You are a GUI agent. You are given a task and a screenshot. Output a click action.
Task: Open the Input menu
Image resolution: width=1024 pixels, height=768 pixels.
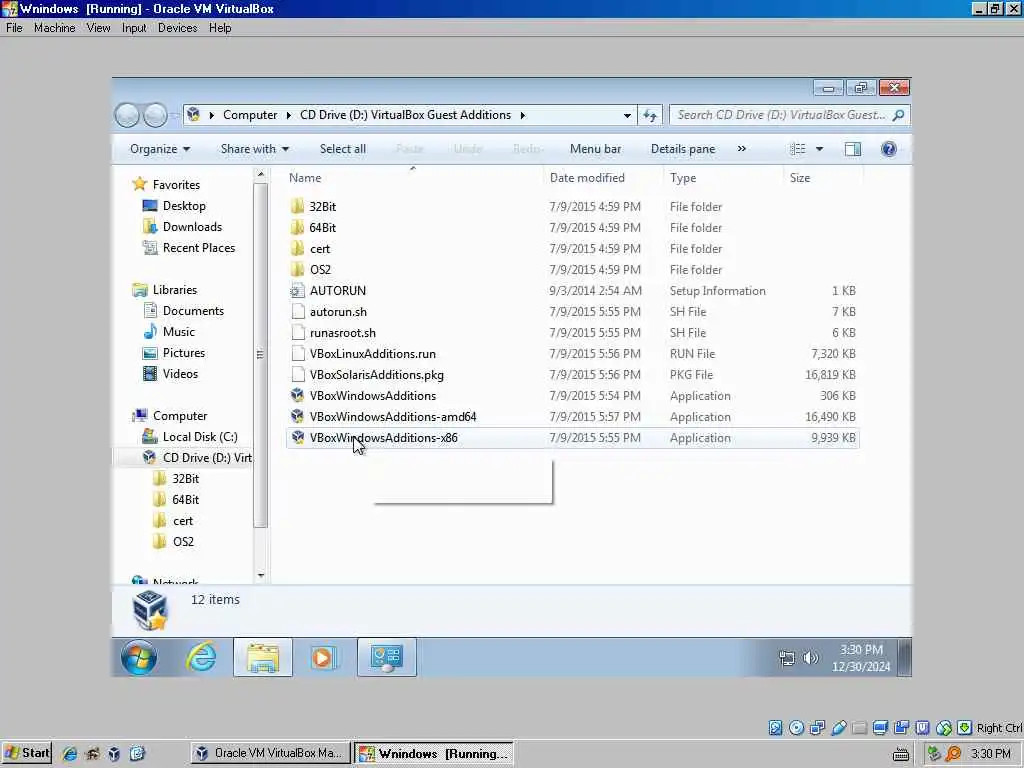tap(134, 28)
